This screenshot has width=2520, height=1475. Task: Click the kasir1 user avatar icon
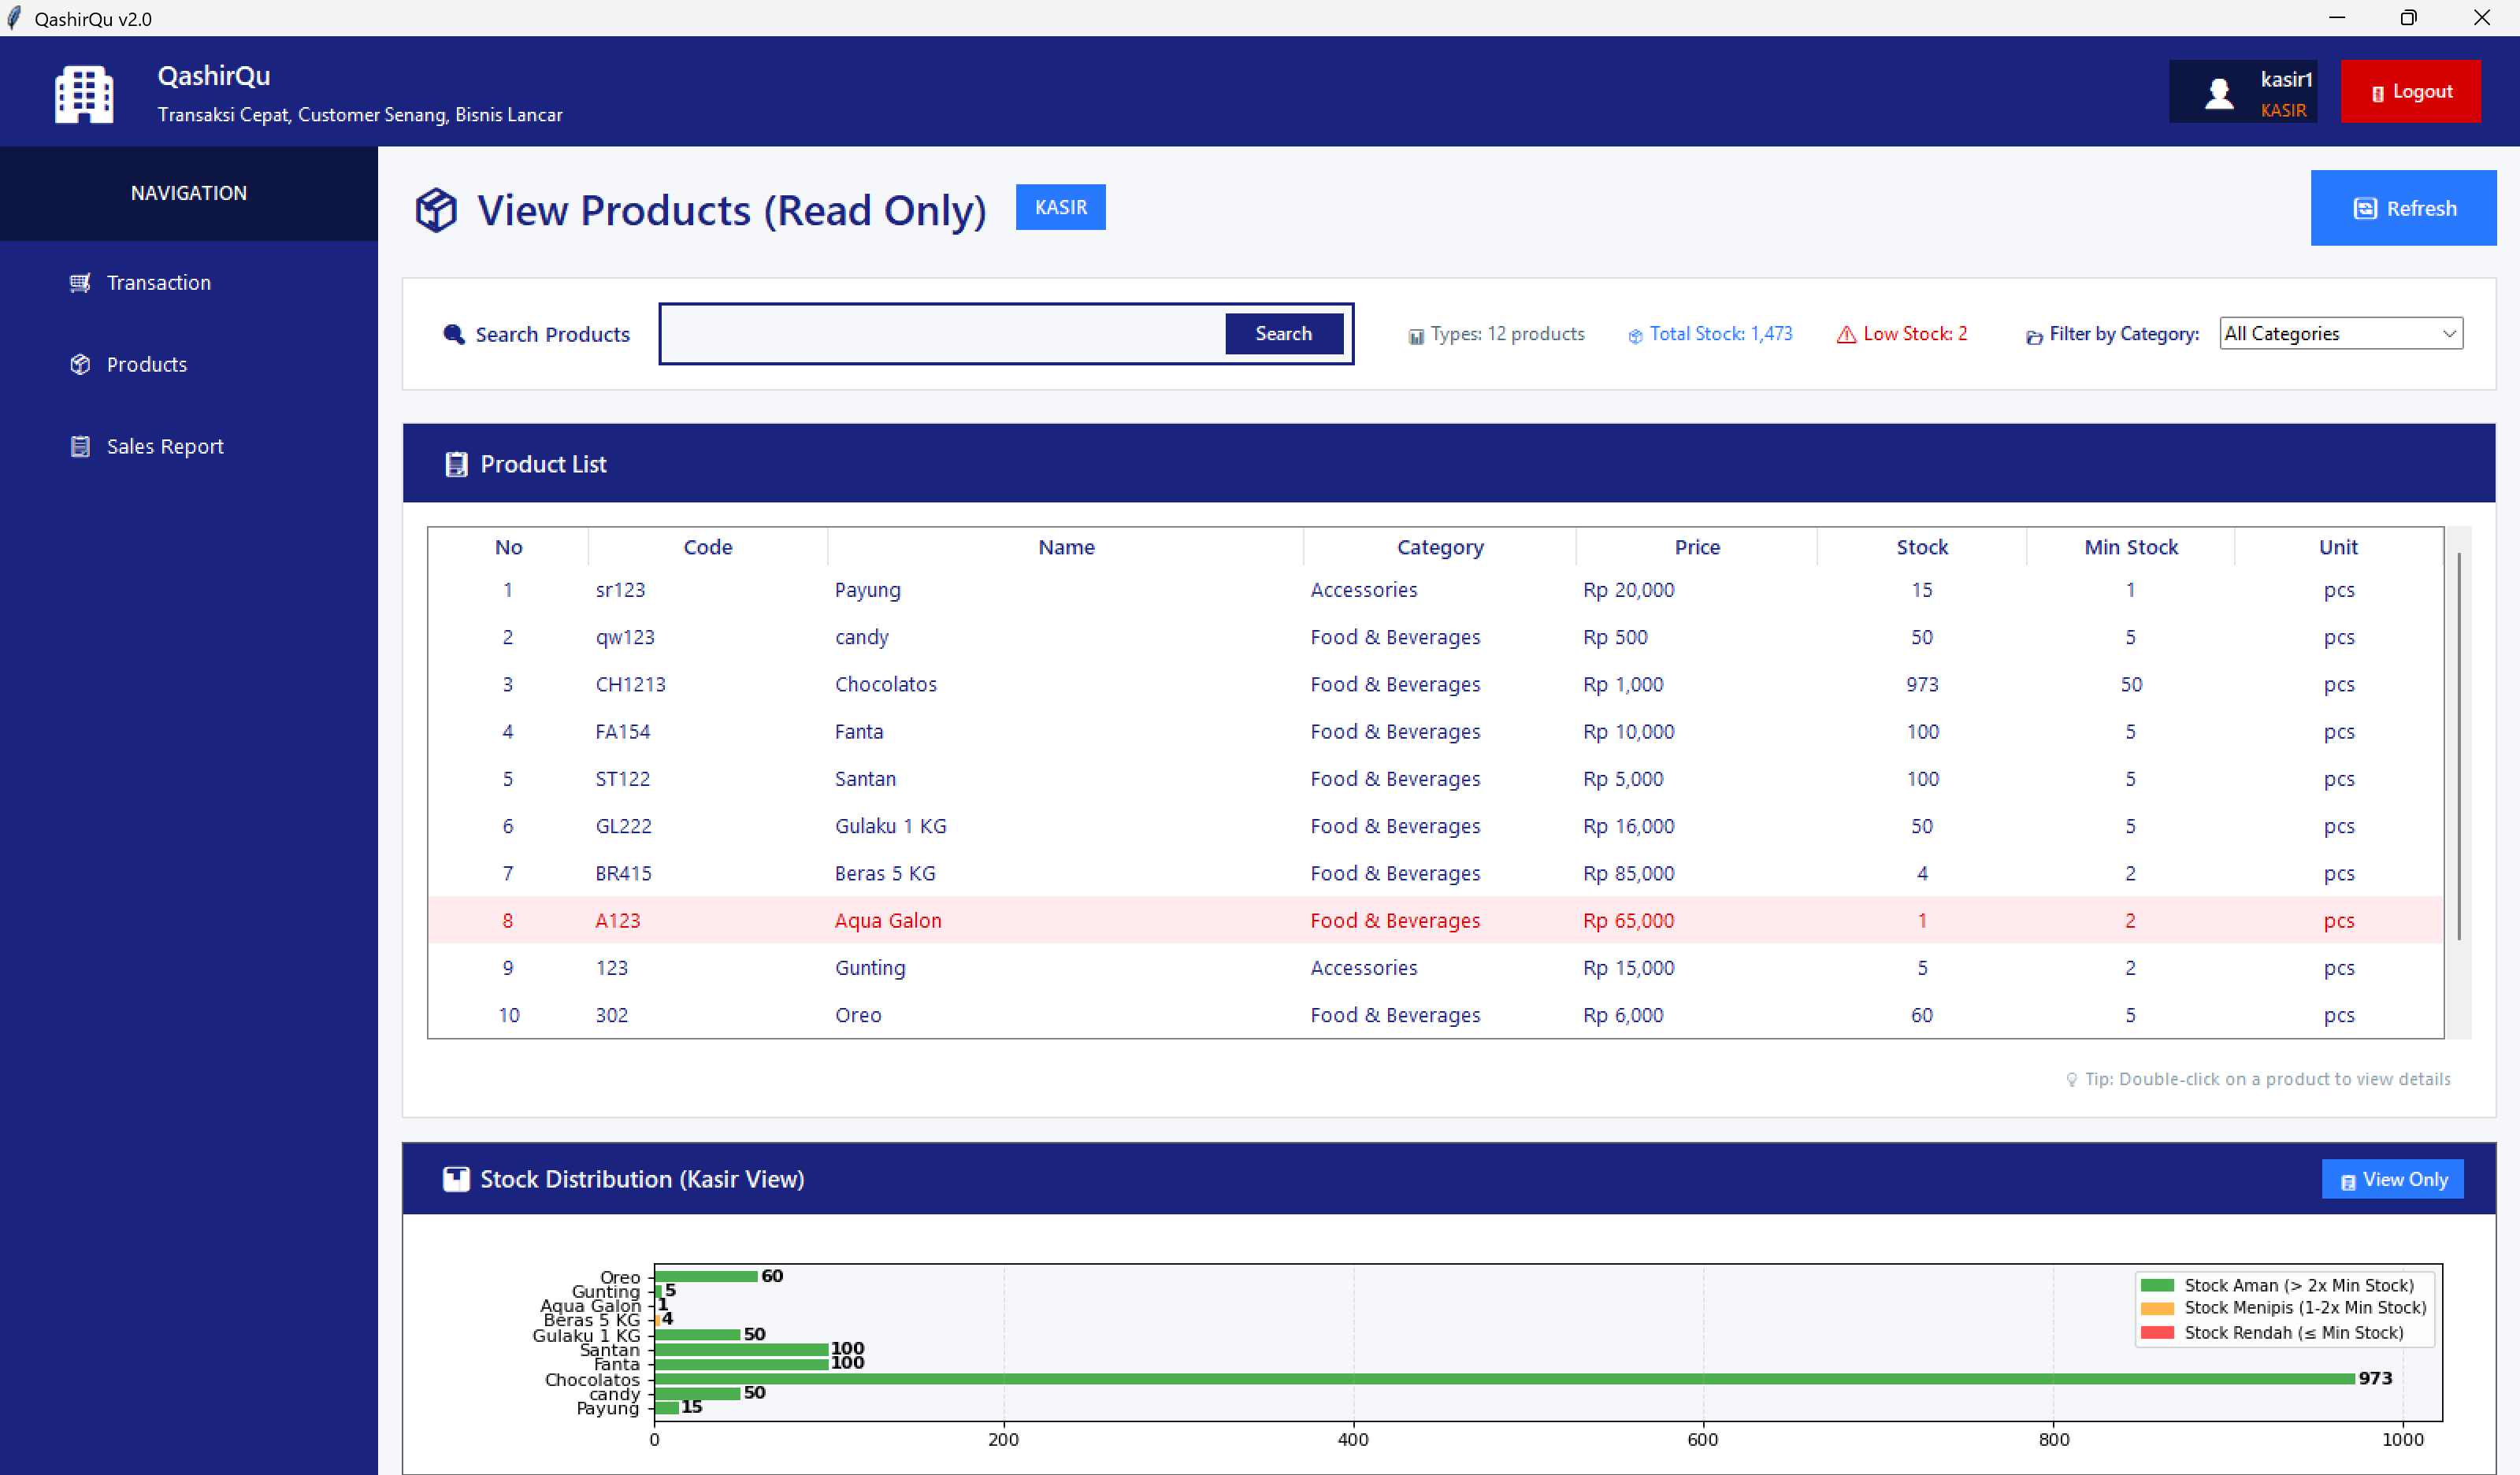2219,93
